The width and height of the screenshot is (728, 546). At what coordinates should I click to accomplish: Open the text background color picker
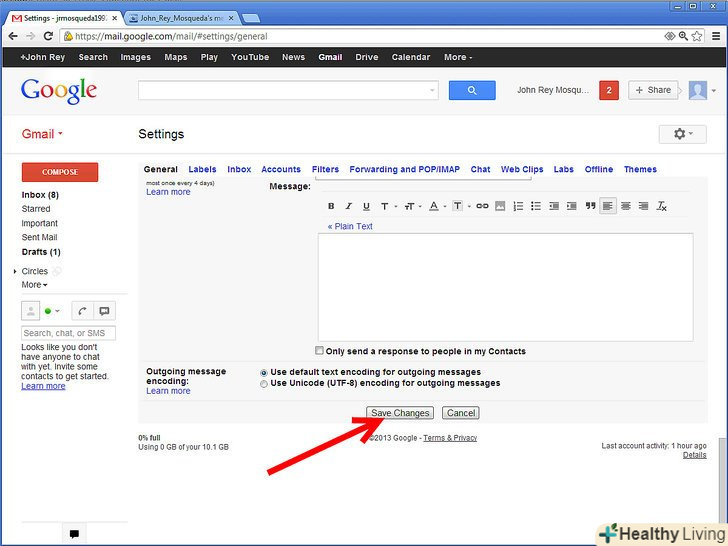pyautogui.click(x=461, y=206)
